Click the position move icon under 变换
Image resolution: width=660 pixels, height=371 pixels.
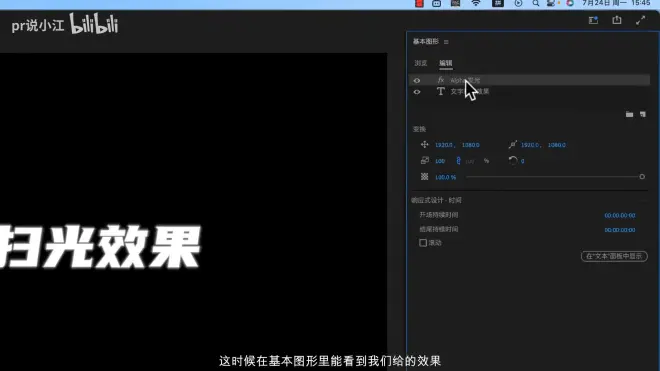pos(424,144)
